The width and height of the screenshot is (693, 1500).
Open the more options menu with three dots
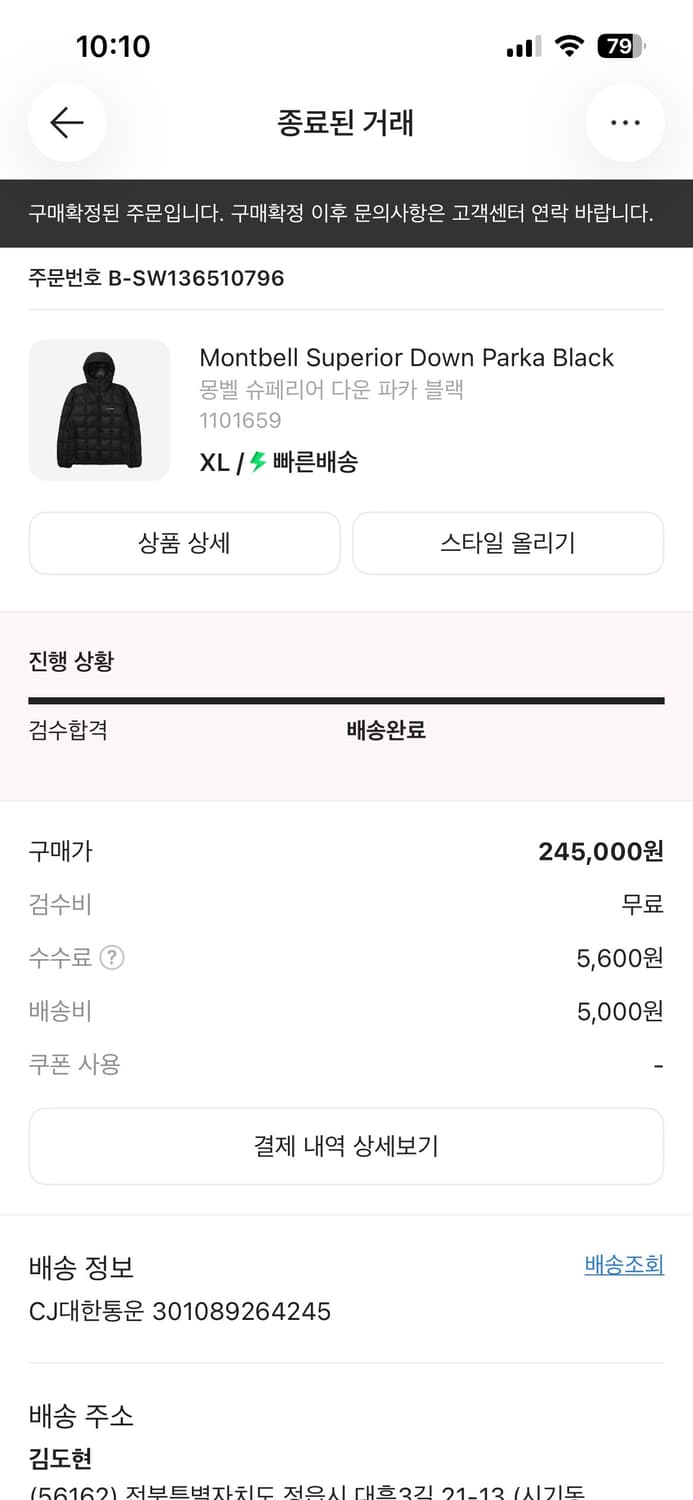[x=625, y=122]
